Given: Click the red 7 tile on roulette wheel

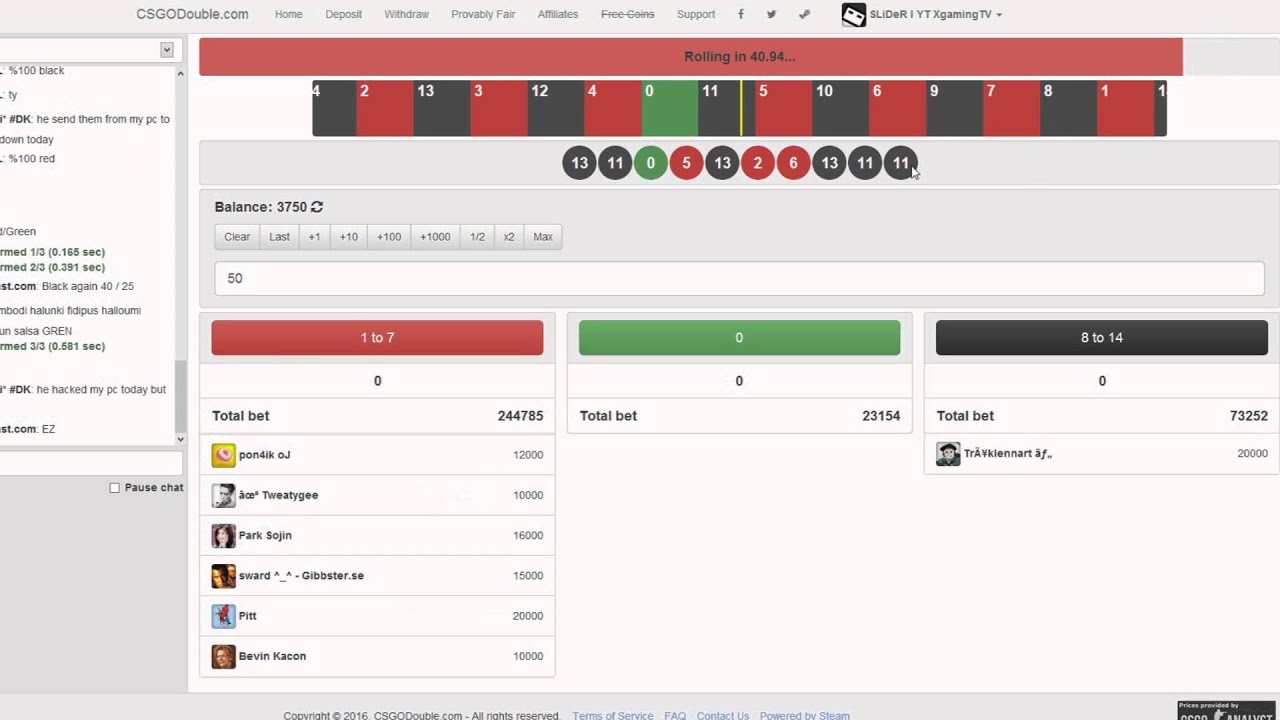Looking at the screenshot, I should pyautogui.click(x=1012, y=108).
